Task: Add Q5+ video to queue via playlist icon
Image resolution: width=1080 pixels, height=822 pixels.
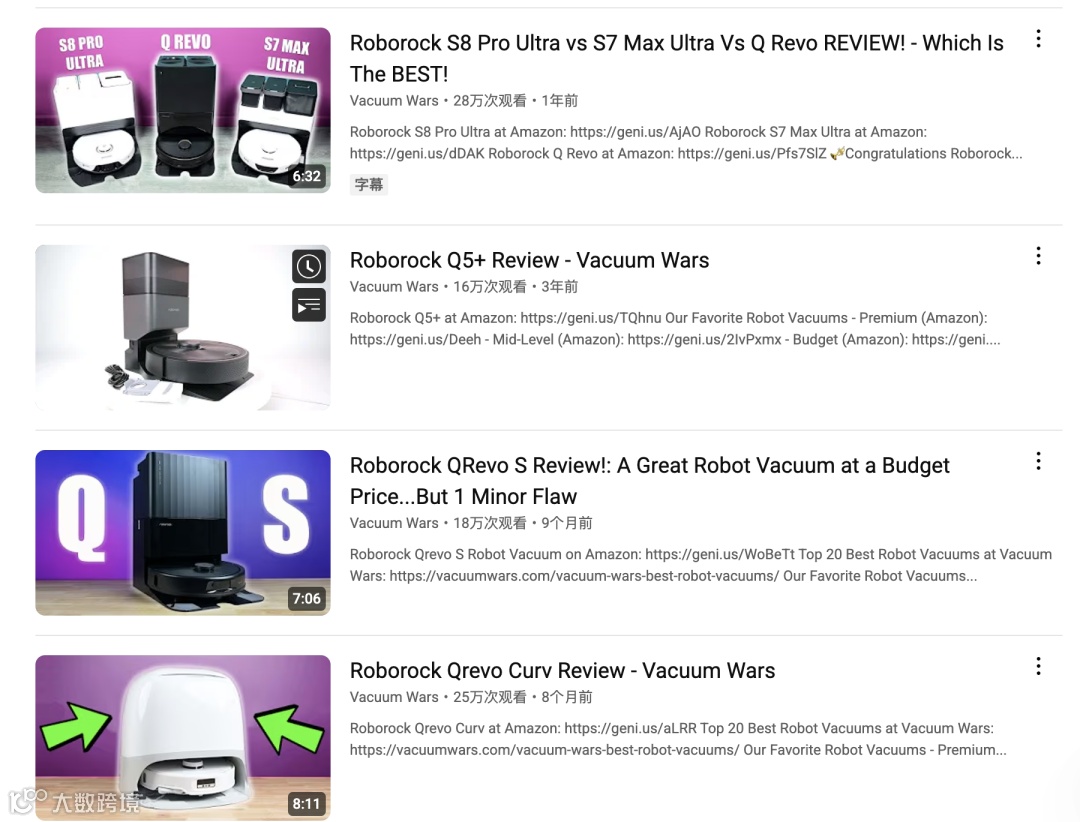Action: (309, 305)
